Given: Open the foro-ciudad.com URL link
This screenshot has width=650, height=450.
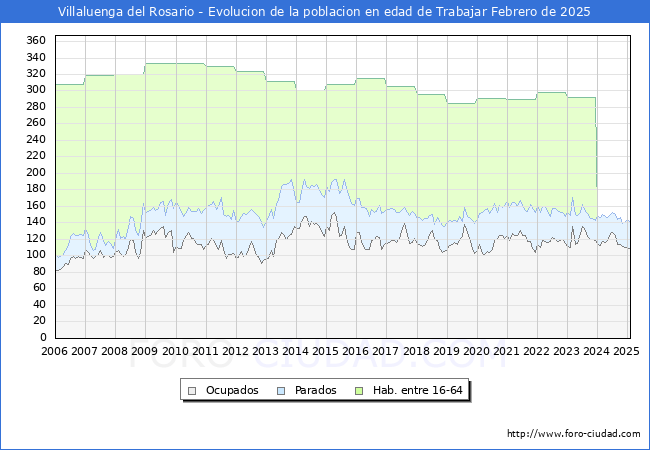Looking at the screenshot, I should [574, 434].
